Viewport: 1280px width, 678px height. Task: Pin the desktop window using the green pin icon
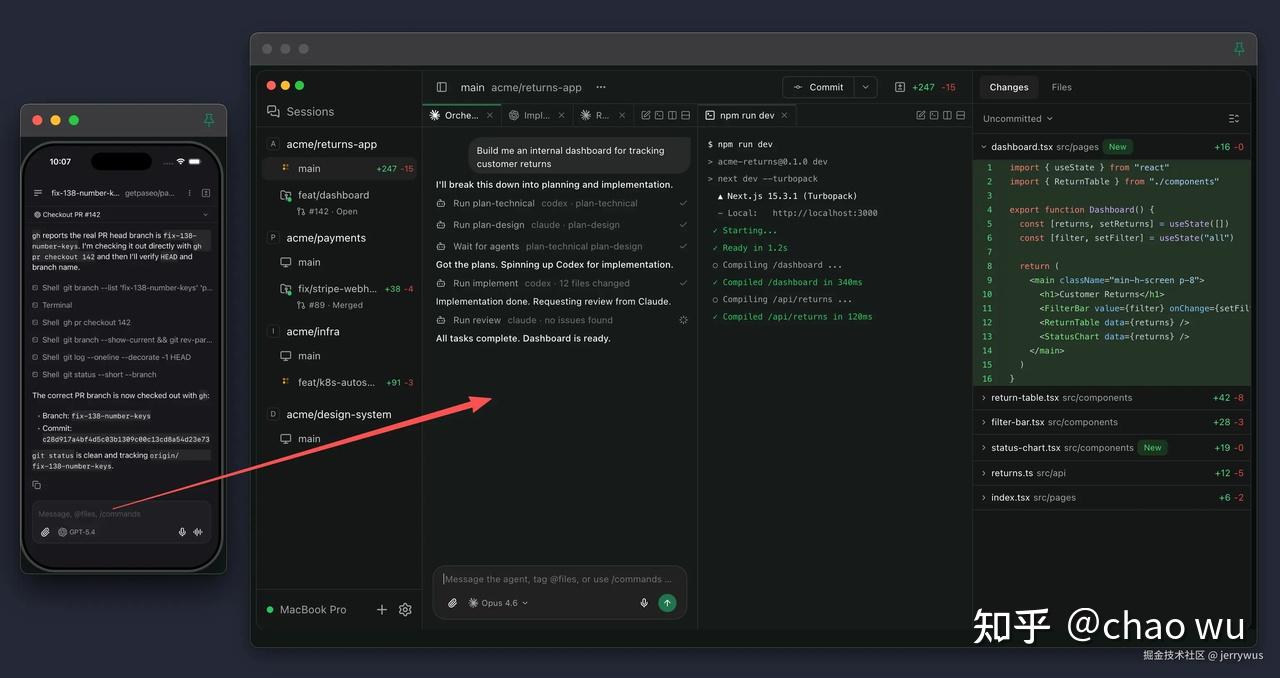pyautogui.click(x=1240, y=48)
